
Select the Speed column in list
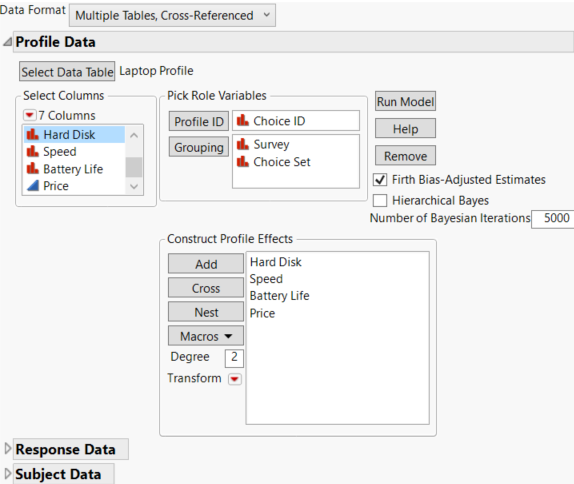pos(74,152)
